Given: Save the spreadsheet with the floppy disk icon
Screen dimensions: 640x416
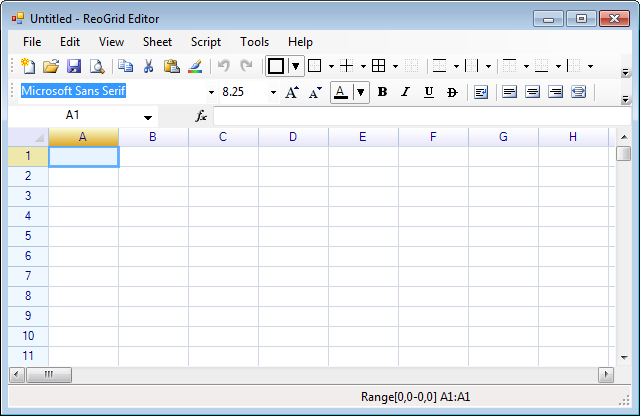Looking at the screenshot, I should click(74, 66).
